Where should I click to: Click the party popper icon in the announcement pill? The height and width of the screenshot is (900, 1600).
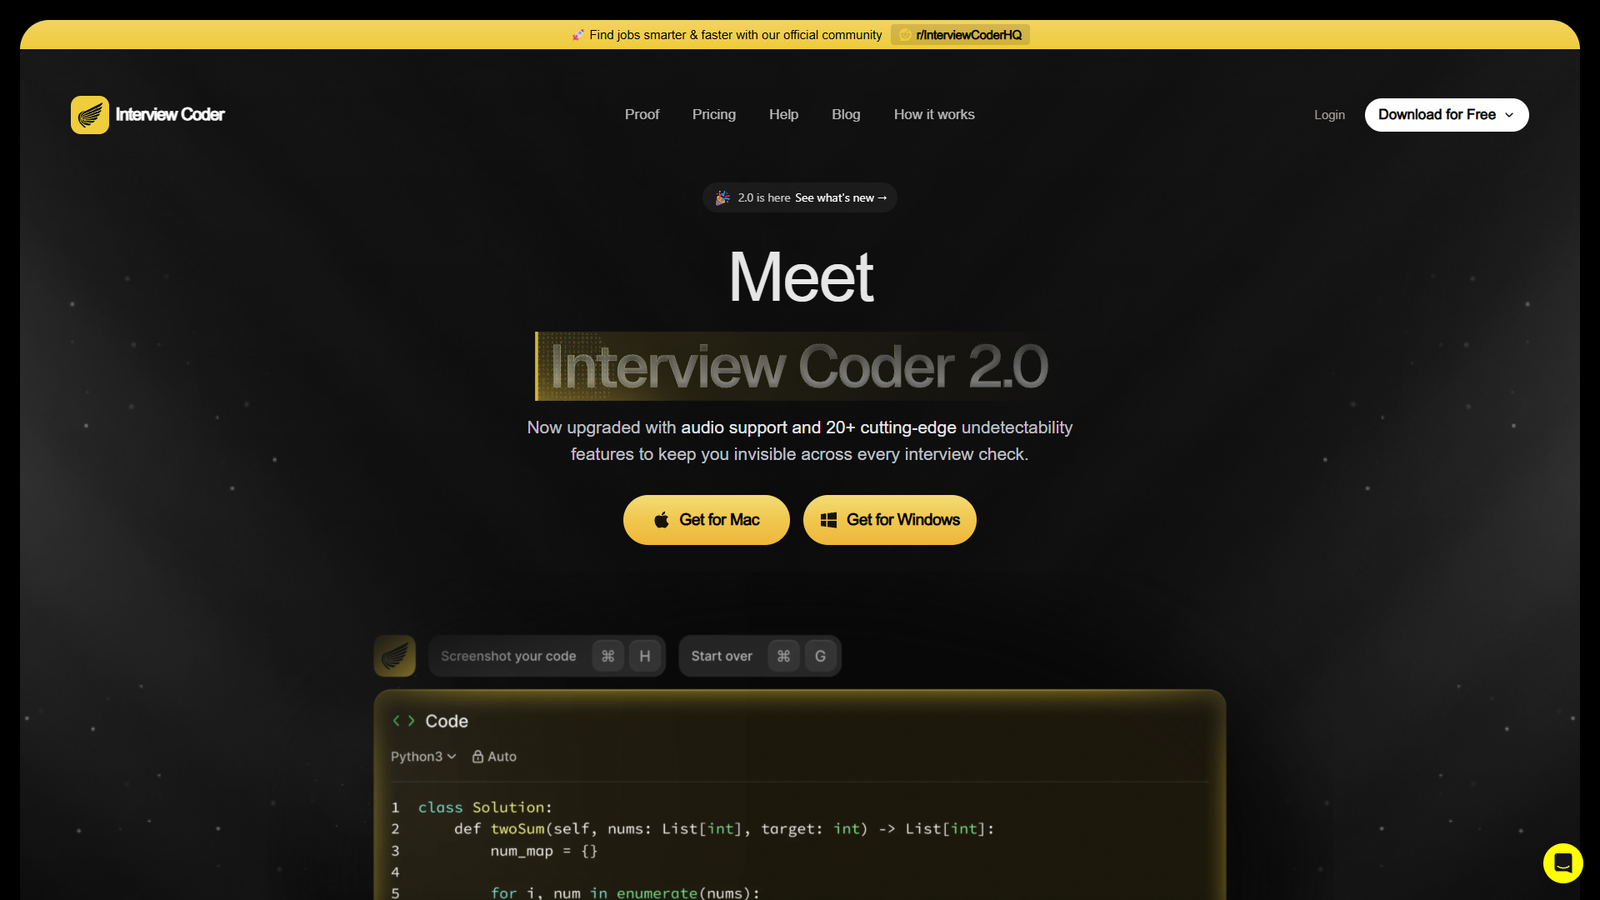[x=722, y=198]
